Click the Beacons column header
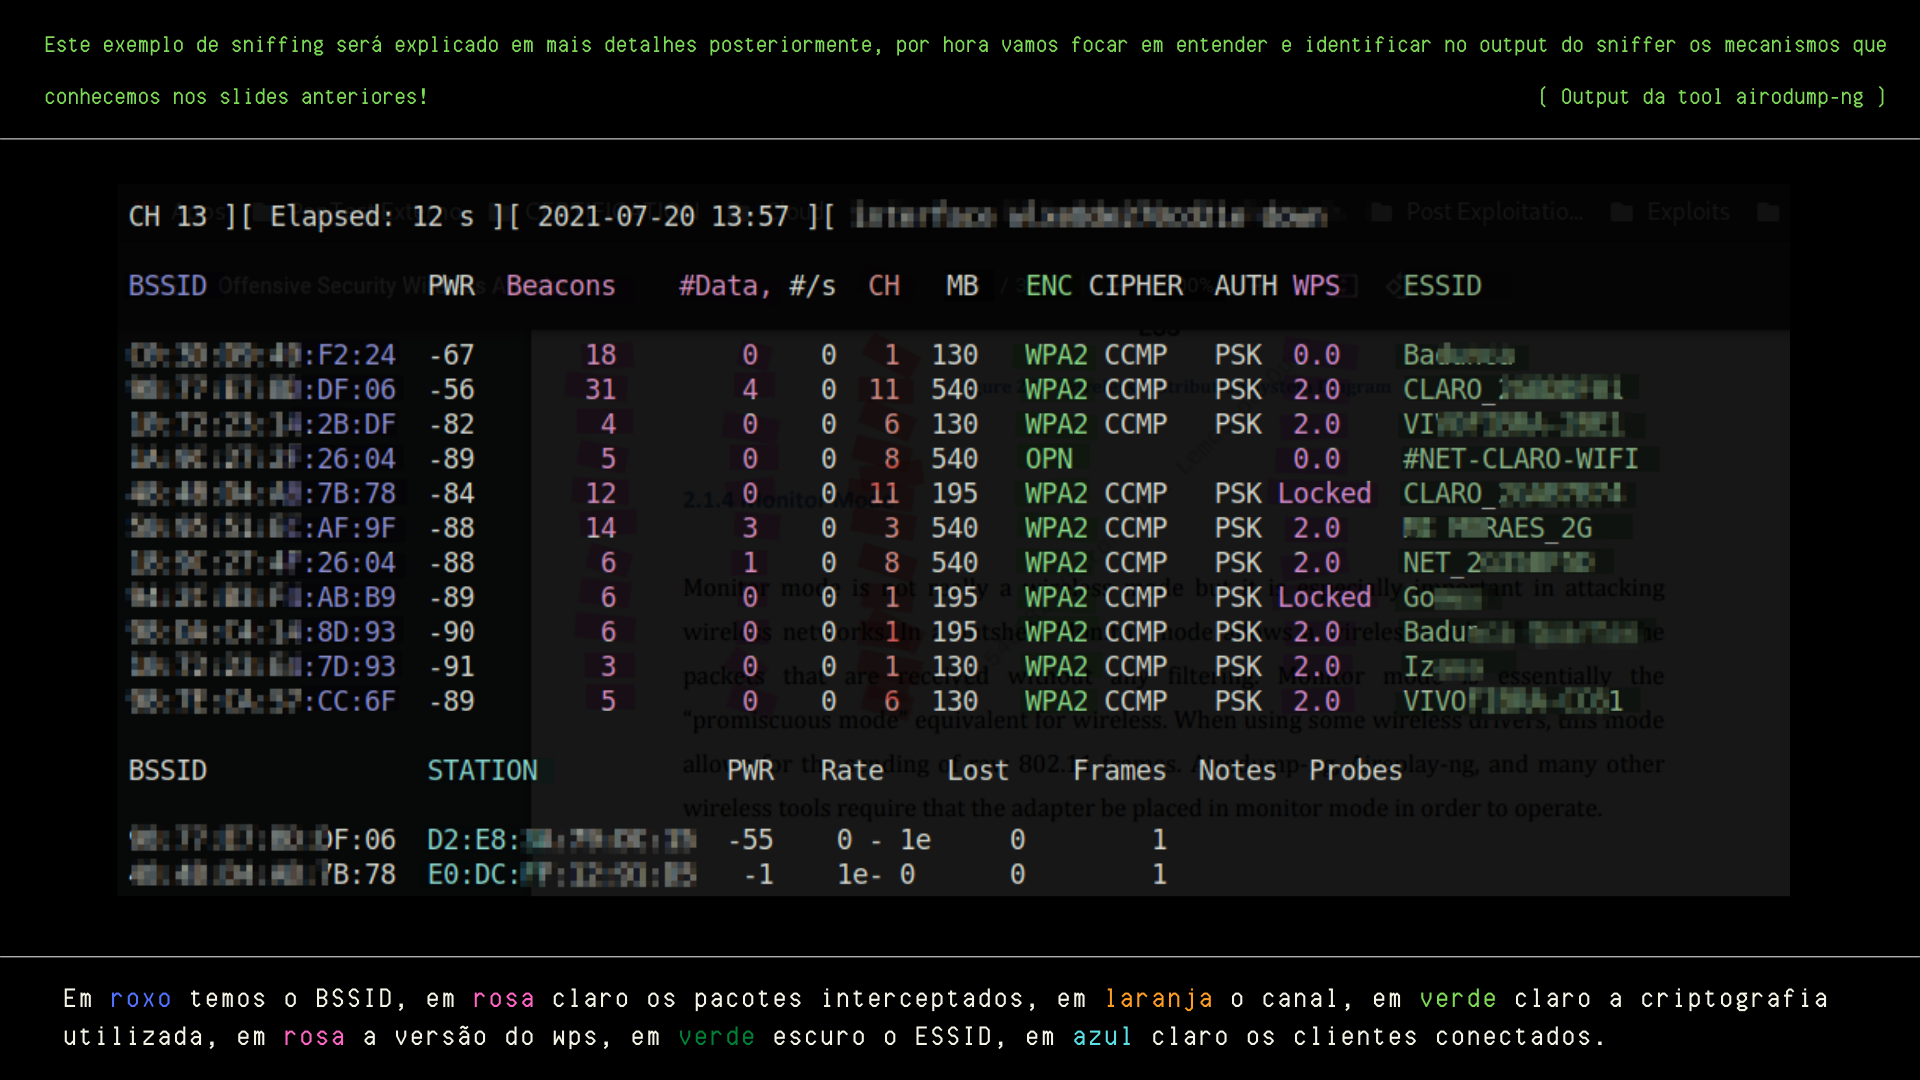The width and height of the screenshot is (1920, 1080). click(561, 286)
